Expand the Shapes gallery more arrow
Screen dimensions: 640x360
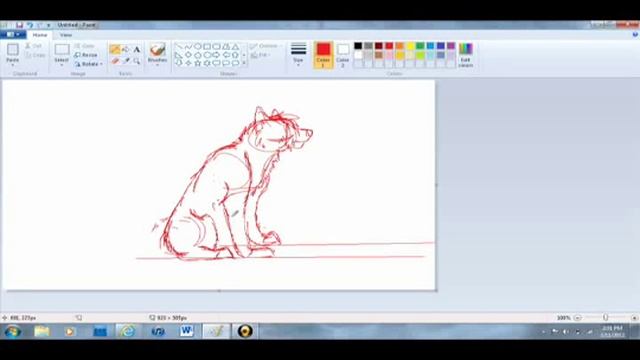244,63
